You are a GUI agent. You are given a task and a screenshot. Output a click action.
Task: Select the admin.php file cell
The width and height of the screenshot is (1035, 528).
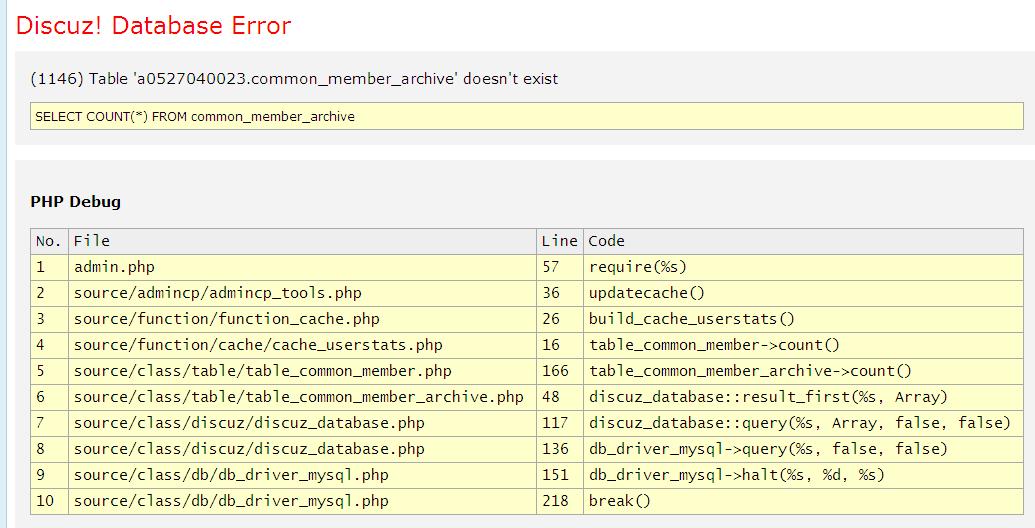point(302,267)
